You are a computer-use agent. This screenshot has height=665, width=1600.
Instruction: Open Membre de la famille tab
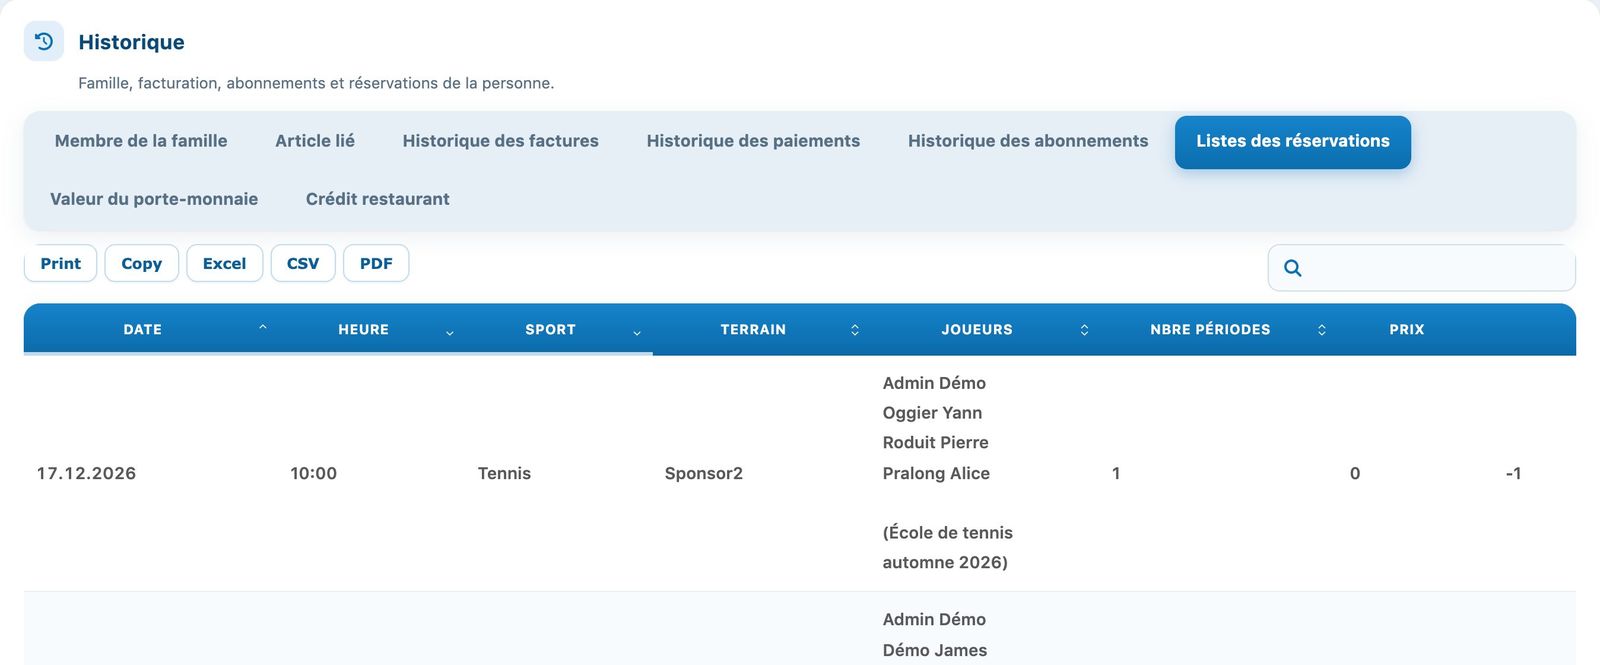(x=141, y=141)
